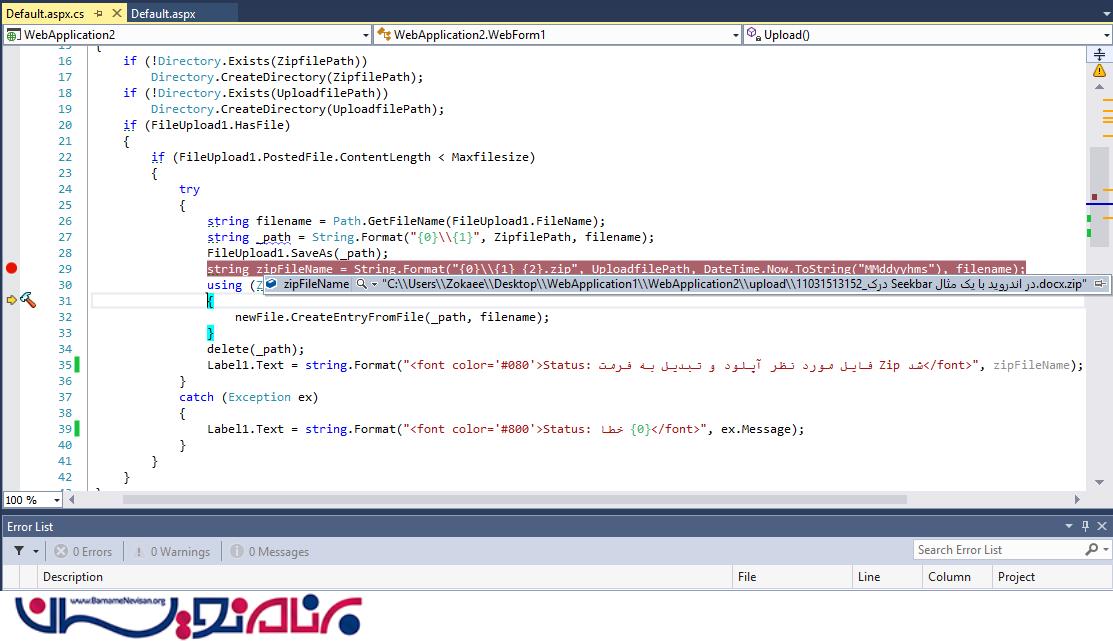Click in the Search Error List field

pos(997,550)
